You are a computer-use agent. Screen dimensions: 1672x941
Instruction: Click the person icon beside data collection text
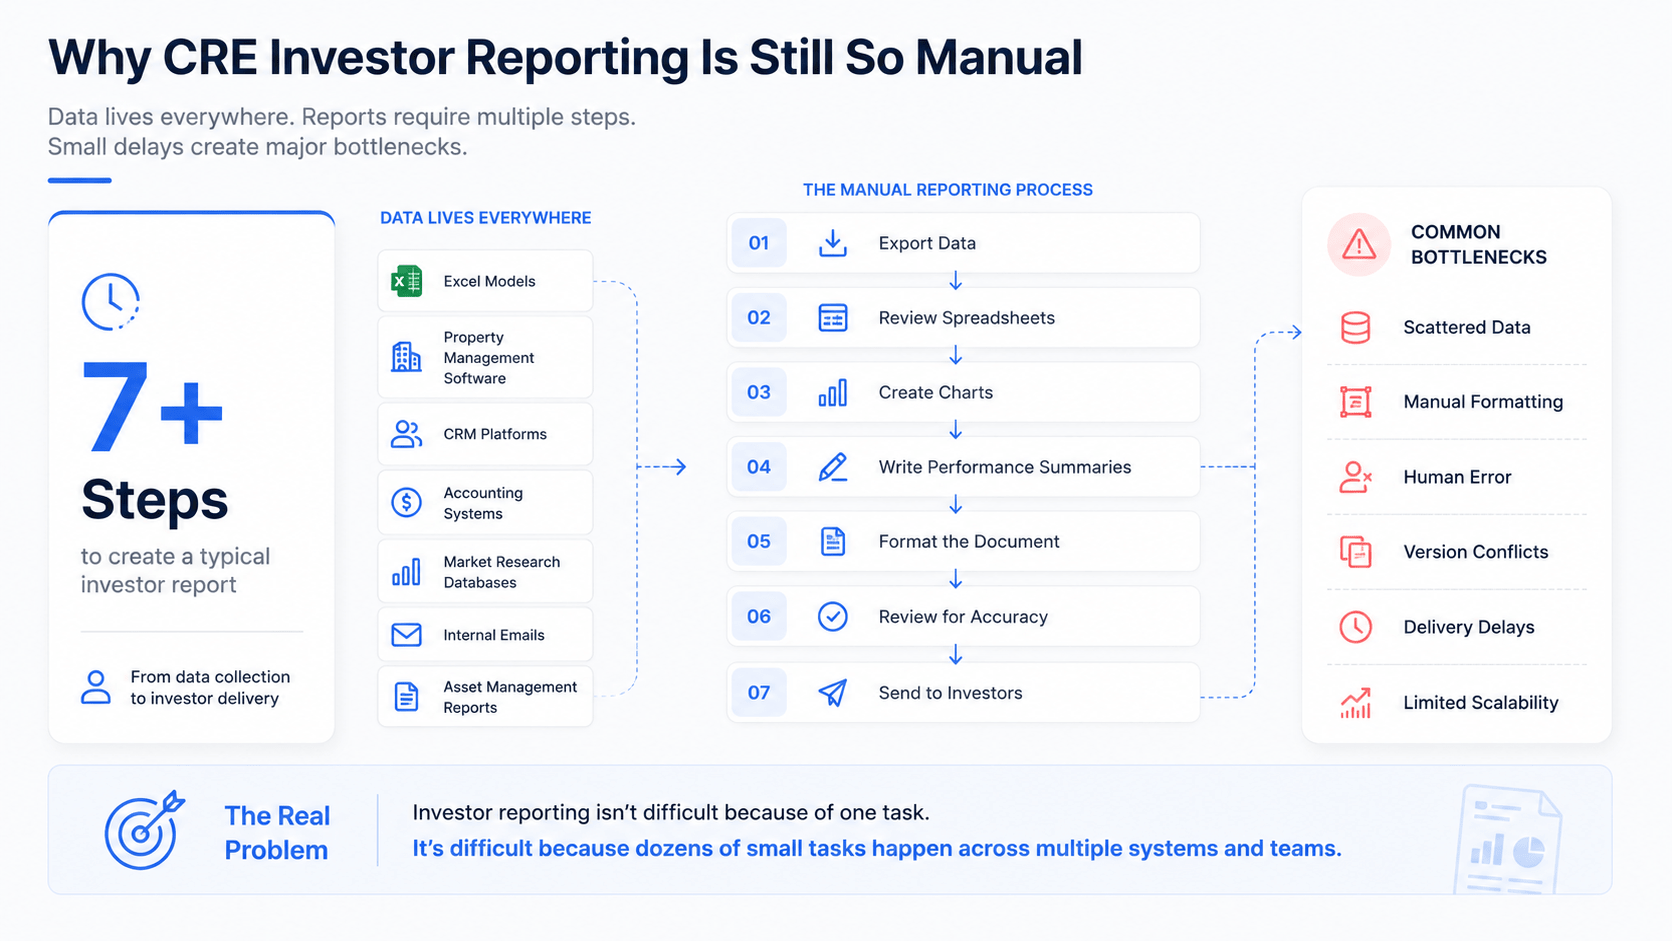96,687
